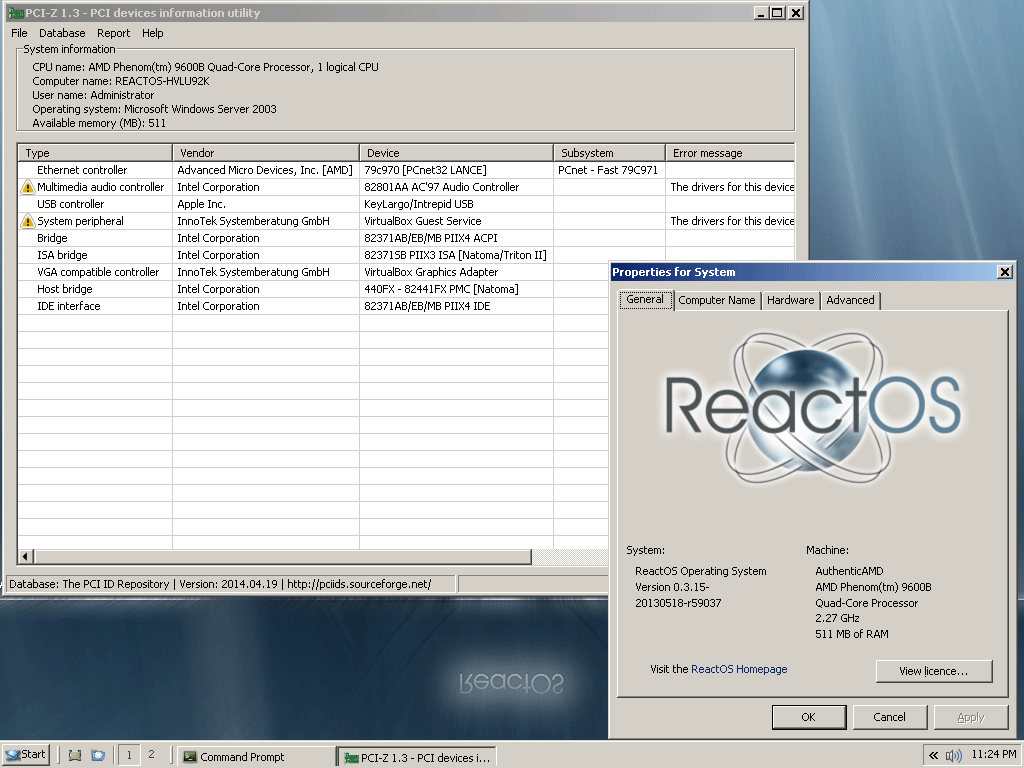This screenshot has height=768, width=1024.
Task: Close the Properties for System dialog
Action: tap(1005, 272)
